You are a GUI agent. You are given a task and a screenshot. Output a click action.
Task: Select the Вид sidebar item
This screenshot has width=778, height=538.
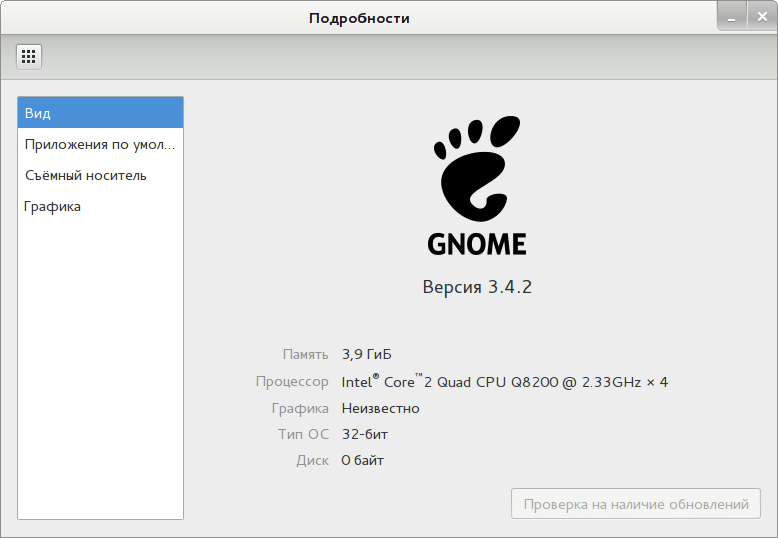(x=100, y=113)
